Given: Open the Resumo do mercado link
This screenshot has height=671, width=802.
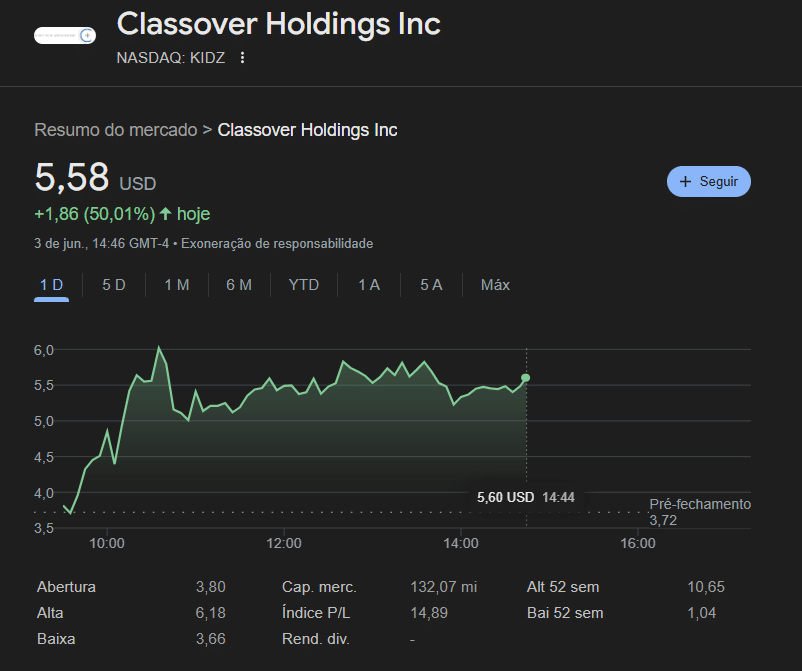Looking at the screenshot, I should coord(116,130).
